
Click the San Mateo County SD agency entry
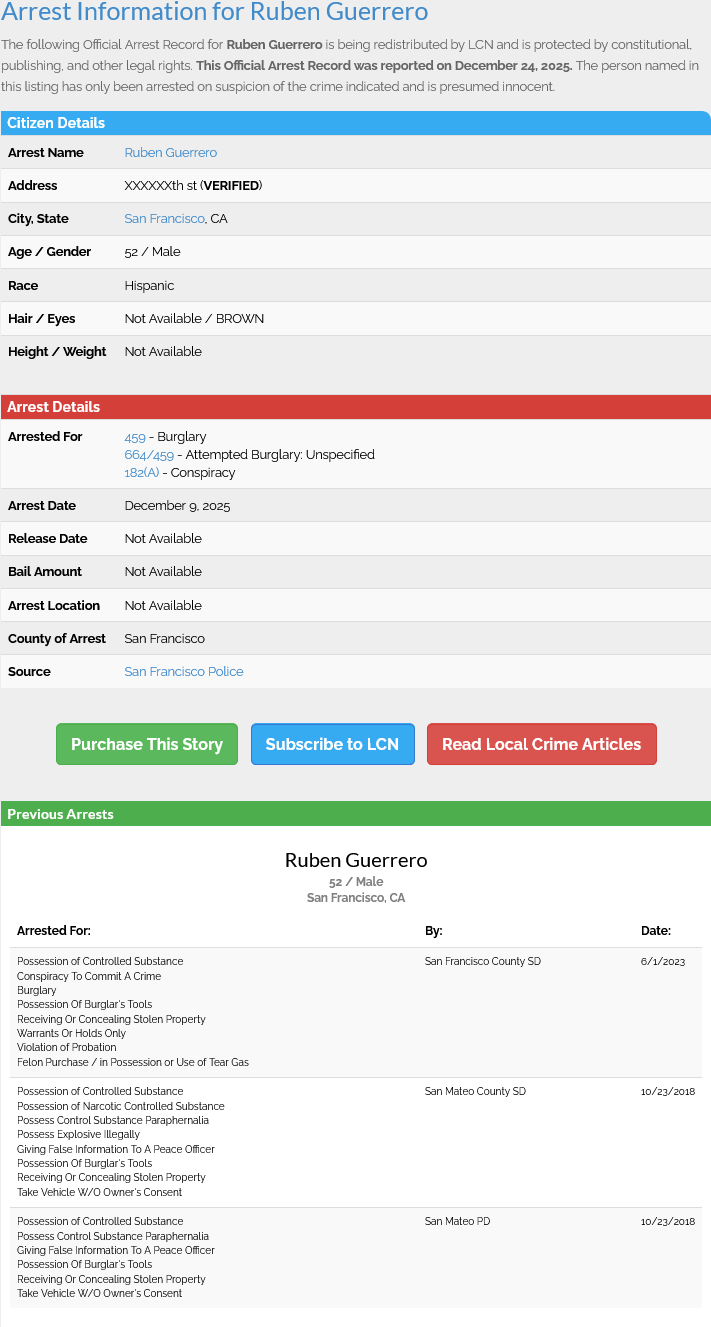(x=475, y=1092)
